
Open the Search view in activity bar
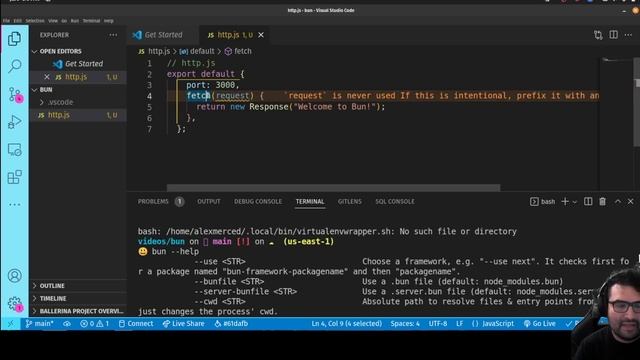[x=14, y=66]
